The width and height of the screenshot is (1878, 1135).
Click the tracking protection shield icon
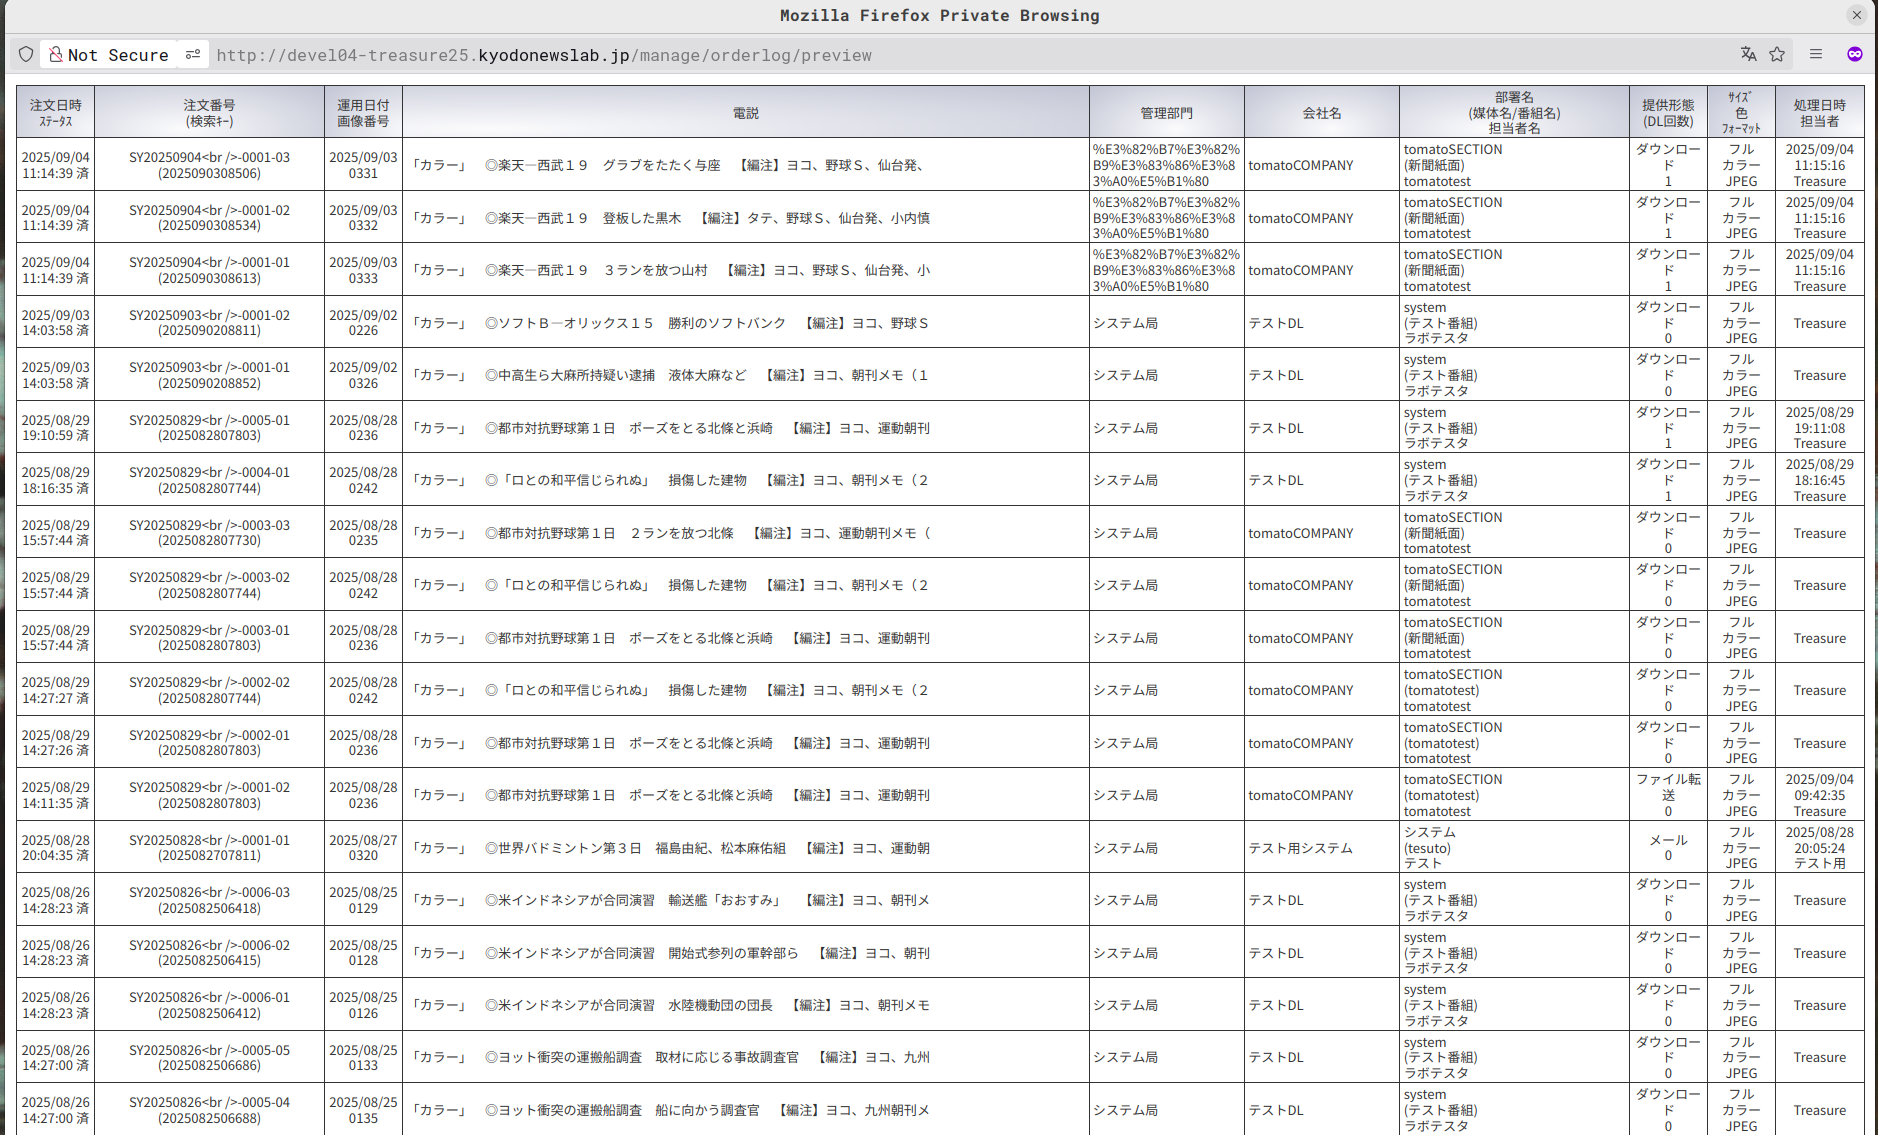click(x=26, y=55)
